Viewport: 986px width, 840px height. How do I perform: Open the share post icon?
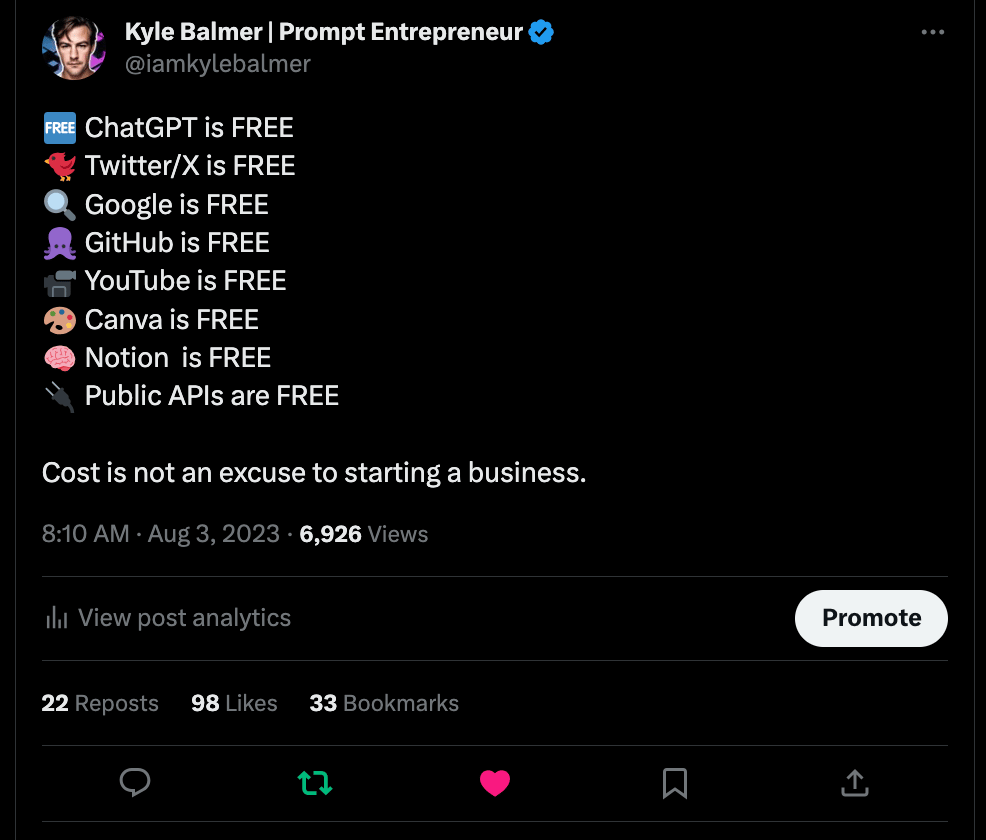[x=855, y=783]
